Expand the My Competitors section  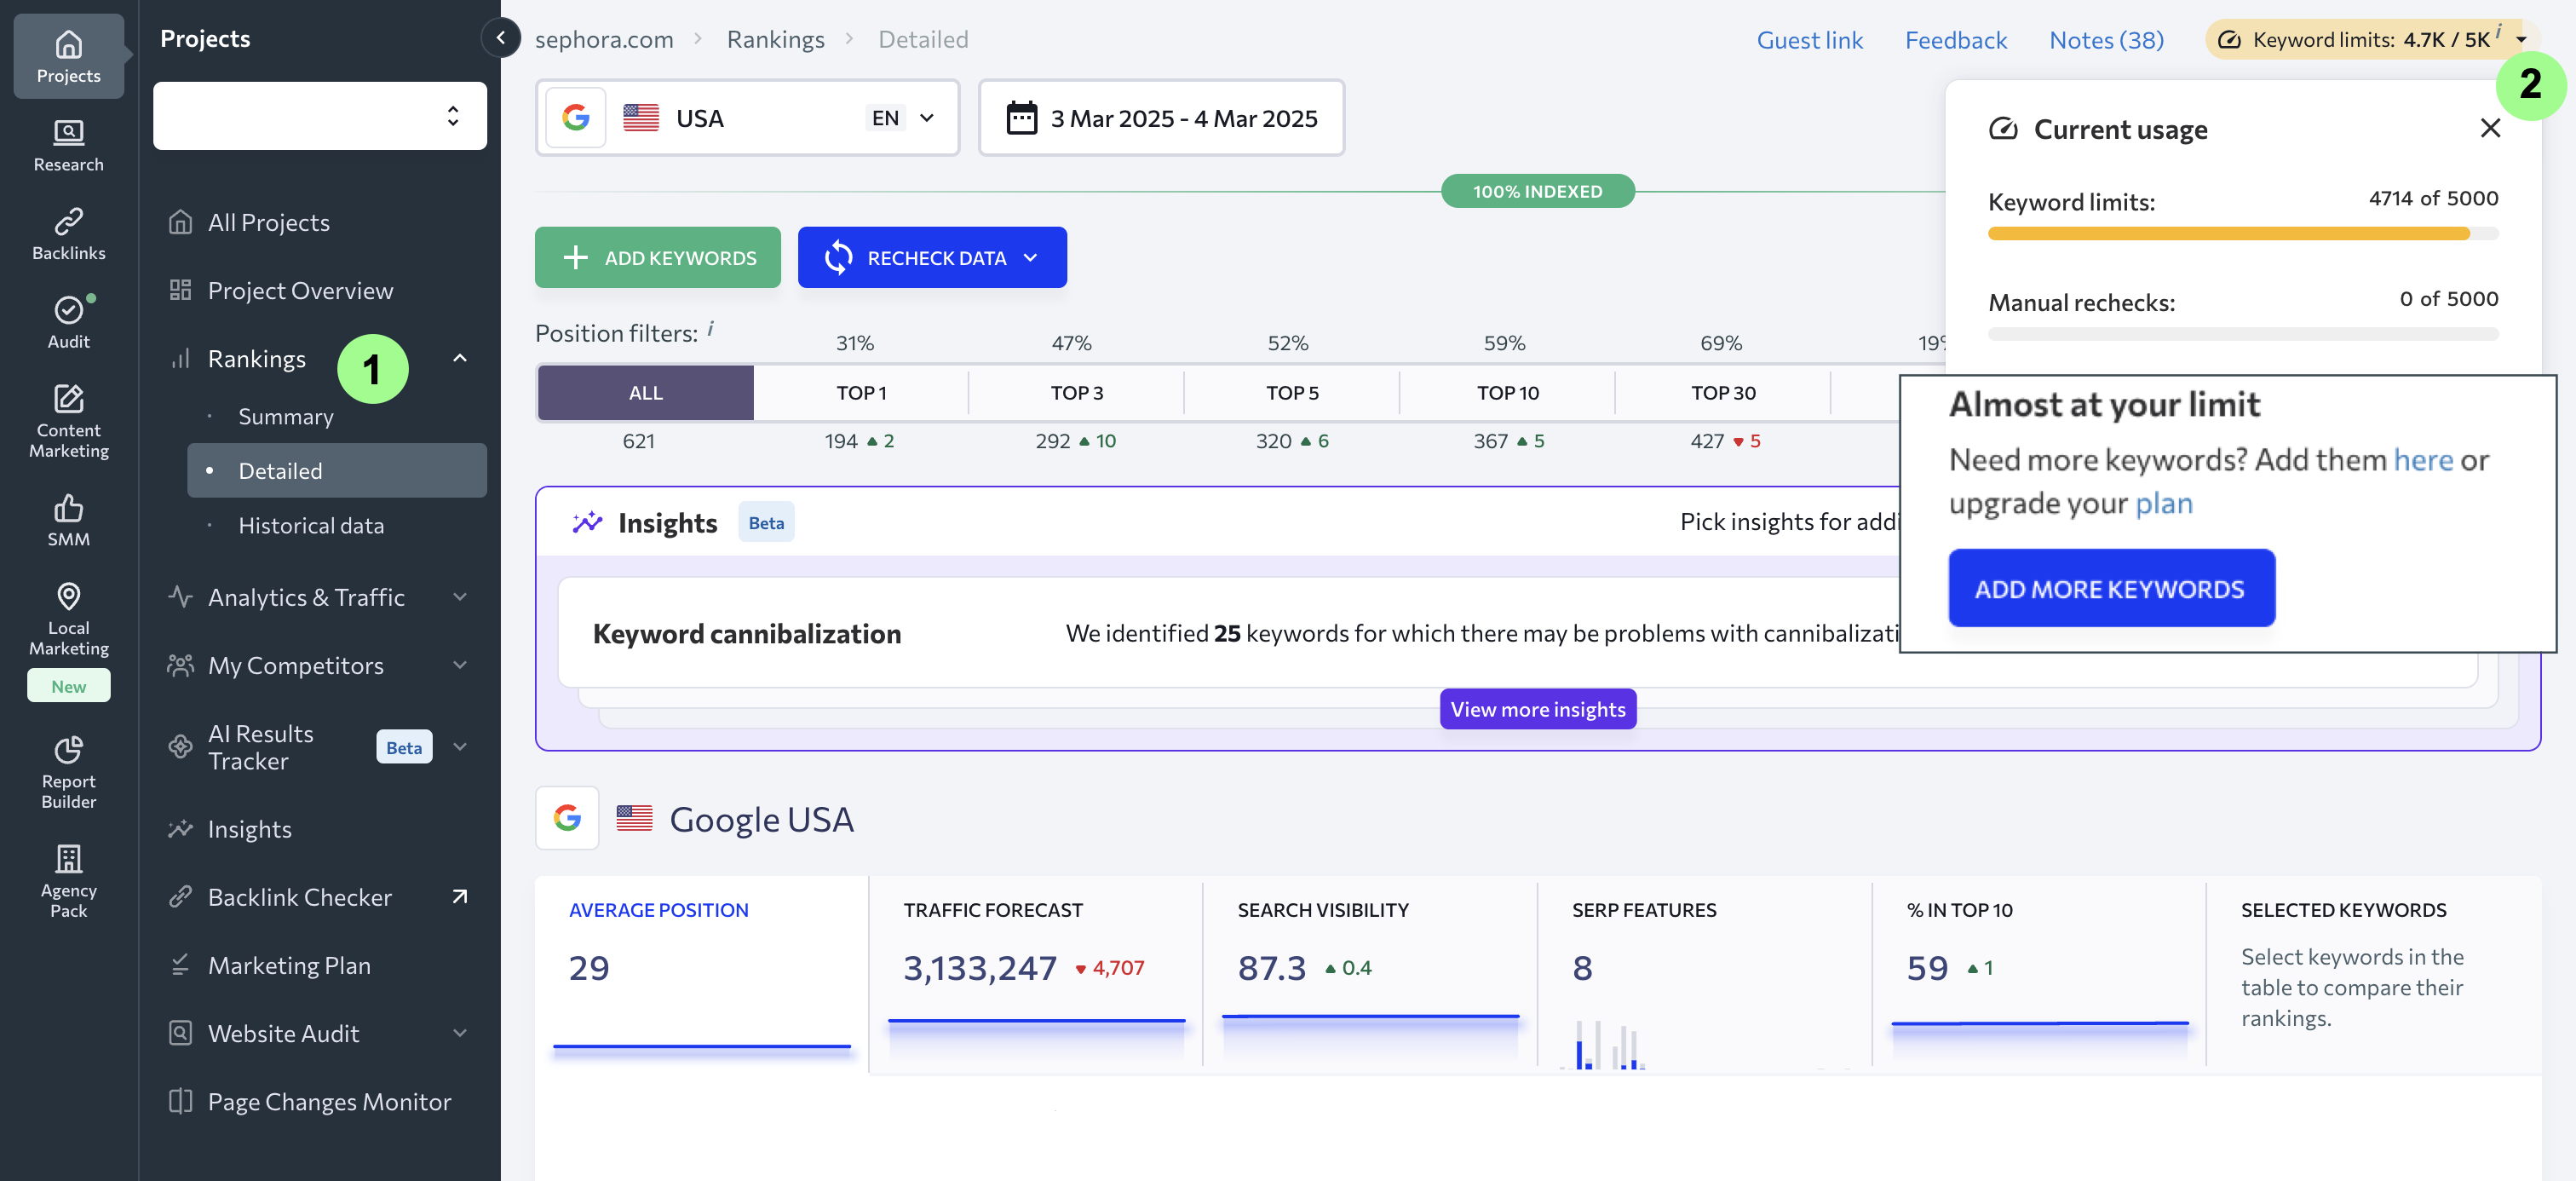[460, 665]
